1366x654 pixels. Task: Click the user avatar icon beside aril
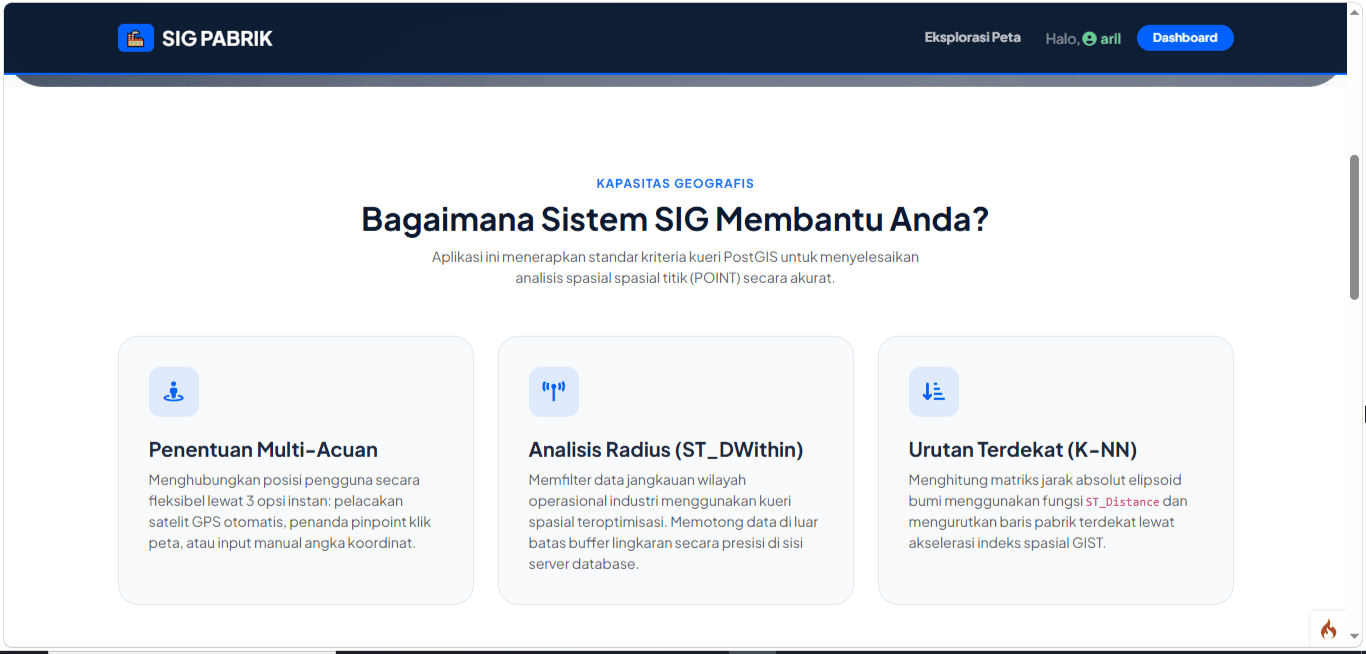coord(1089,39)
